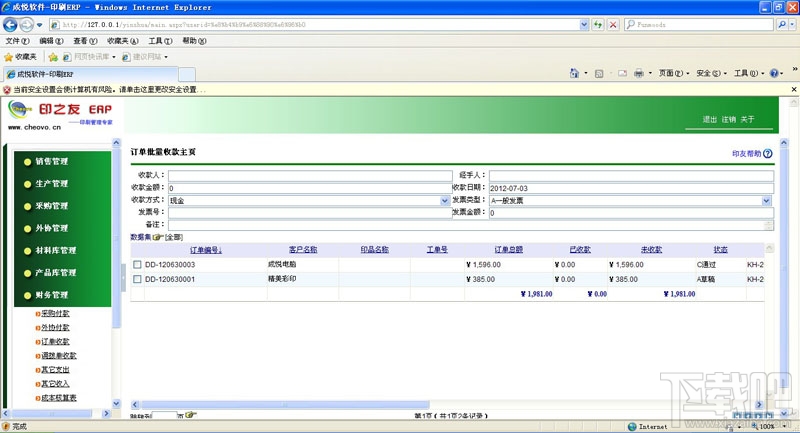The height and width of the screenshot is (433, 800).
Task: Click the RSS feeds icon in command bar
Action: tap(599, 73)
